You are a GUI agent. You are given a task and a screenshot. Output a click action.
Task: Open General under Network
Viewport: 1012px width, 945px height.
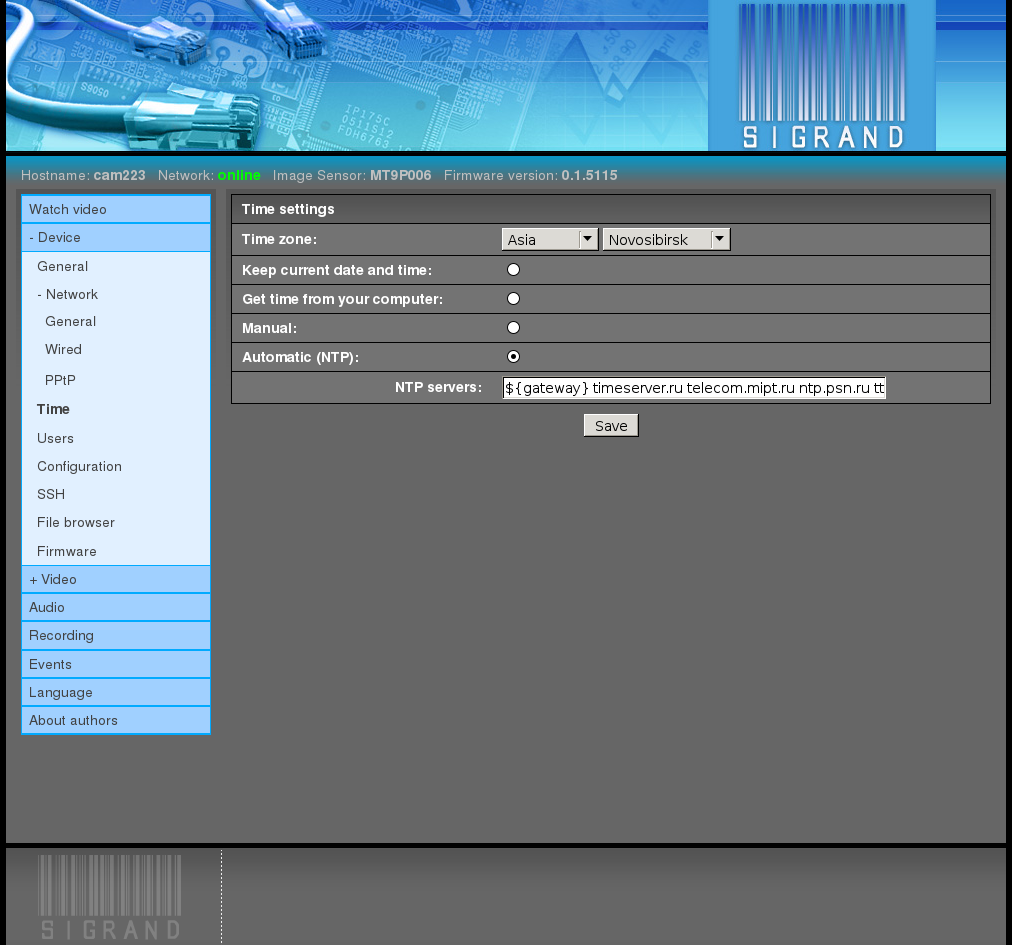pos(70,321)
